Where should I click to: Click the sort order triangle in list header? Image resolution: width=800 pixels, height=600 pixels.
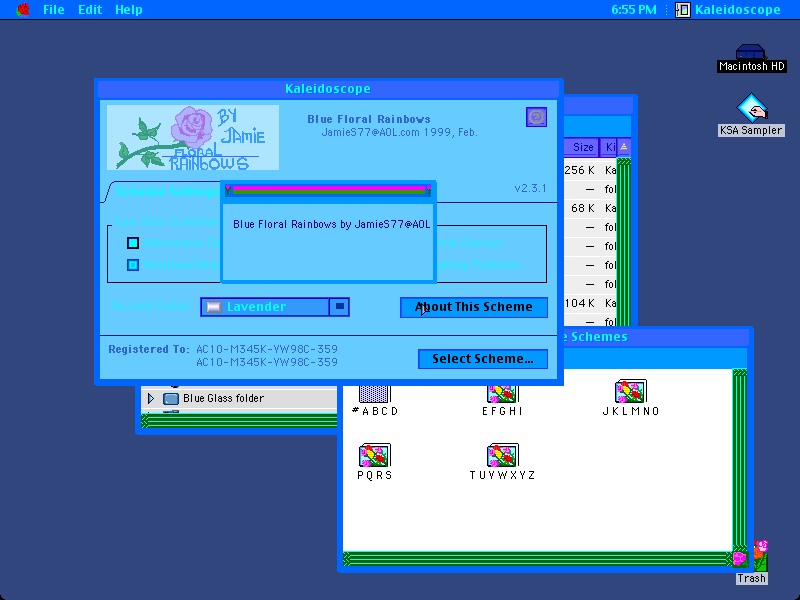pyautogui.click(x=623, y=147)
